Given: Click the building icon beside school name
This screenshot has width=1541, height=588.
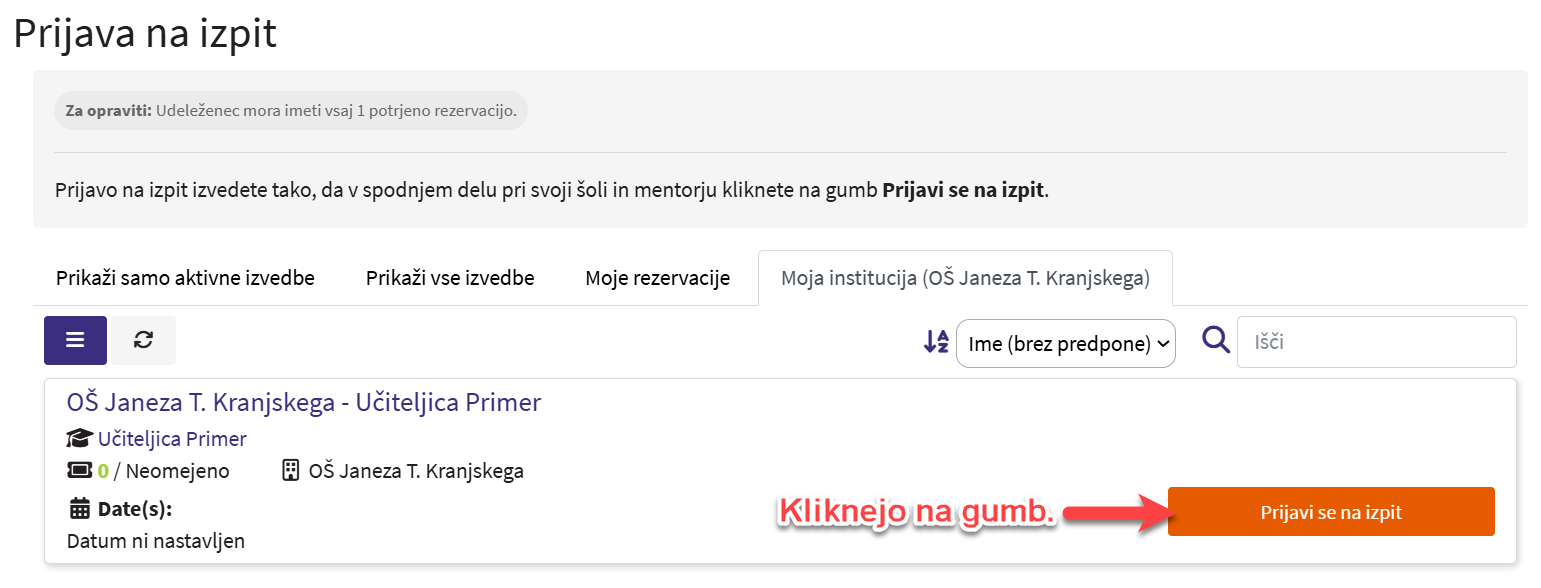Looking at the screenshot, I should click(x=291, y=471).
